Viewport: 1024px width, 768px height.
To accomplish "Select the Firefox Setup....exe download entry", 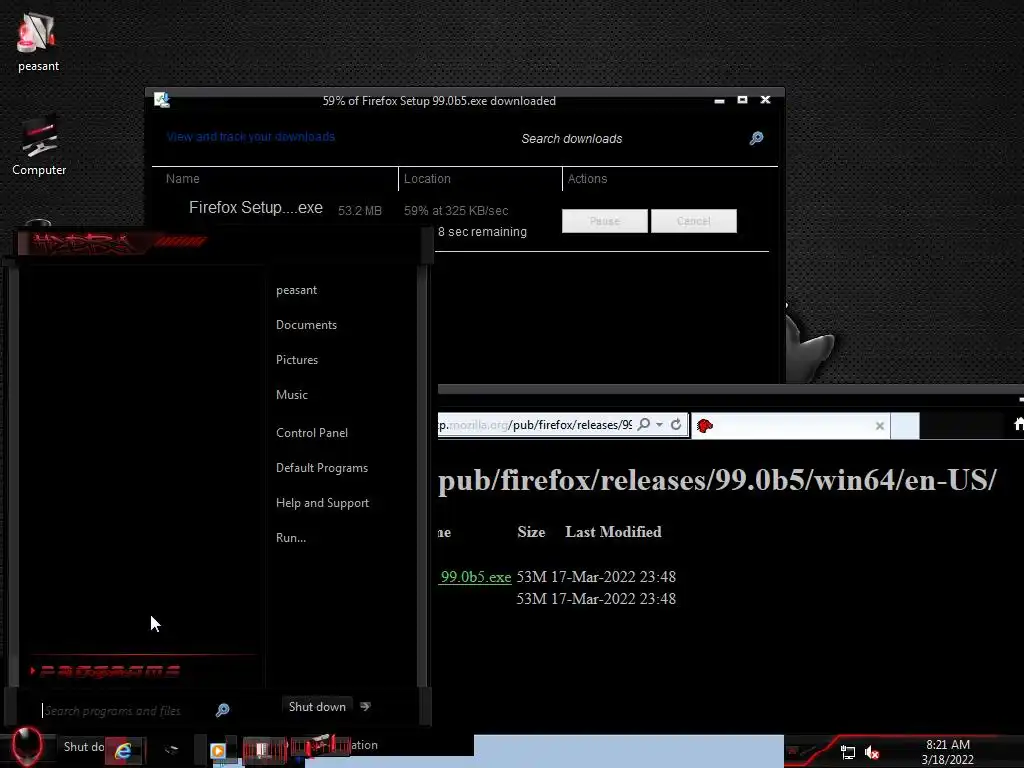I will coord(256,208).
